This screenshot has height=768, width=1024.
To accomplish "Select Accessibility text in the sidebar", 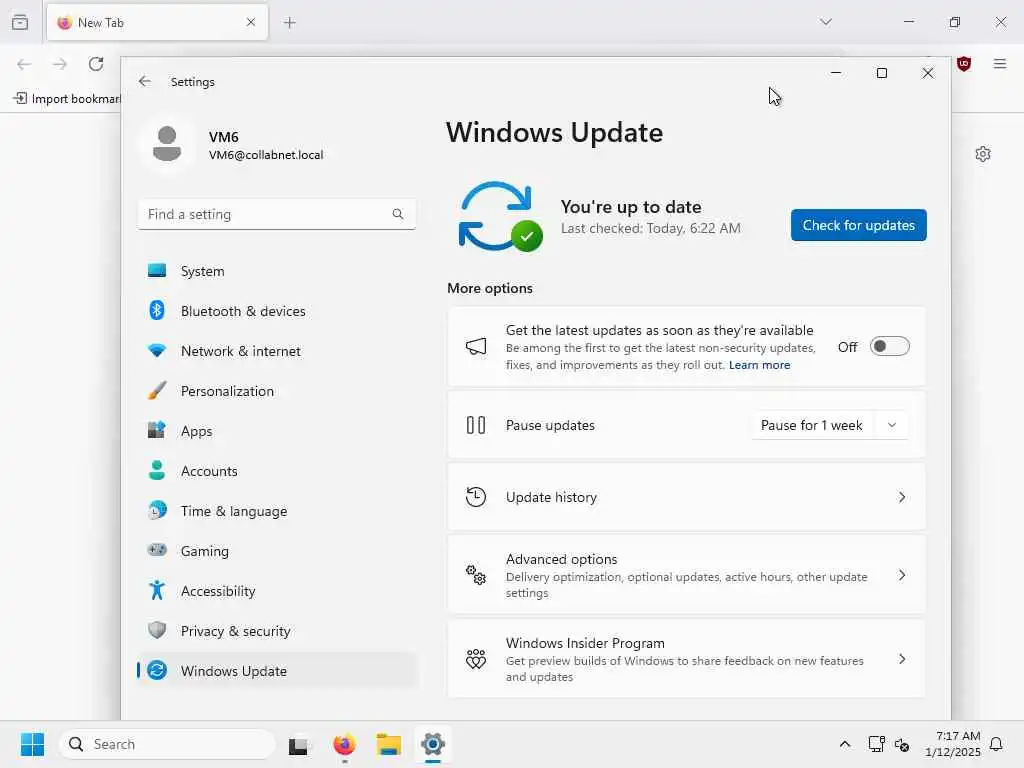I will pos(218,591).
